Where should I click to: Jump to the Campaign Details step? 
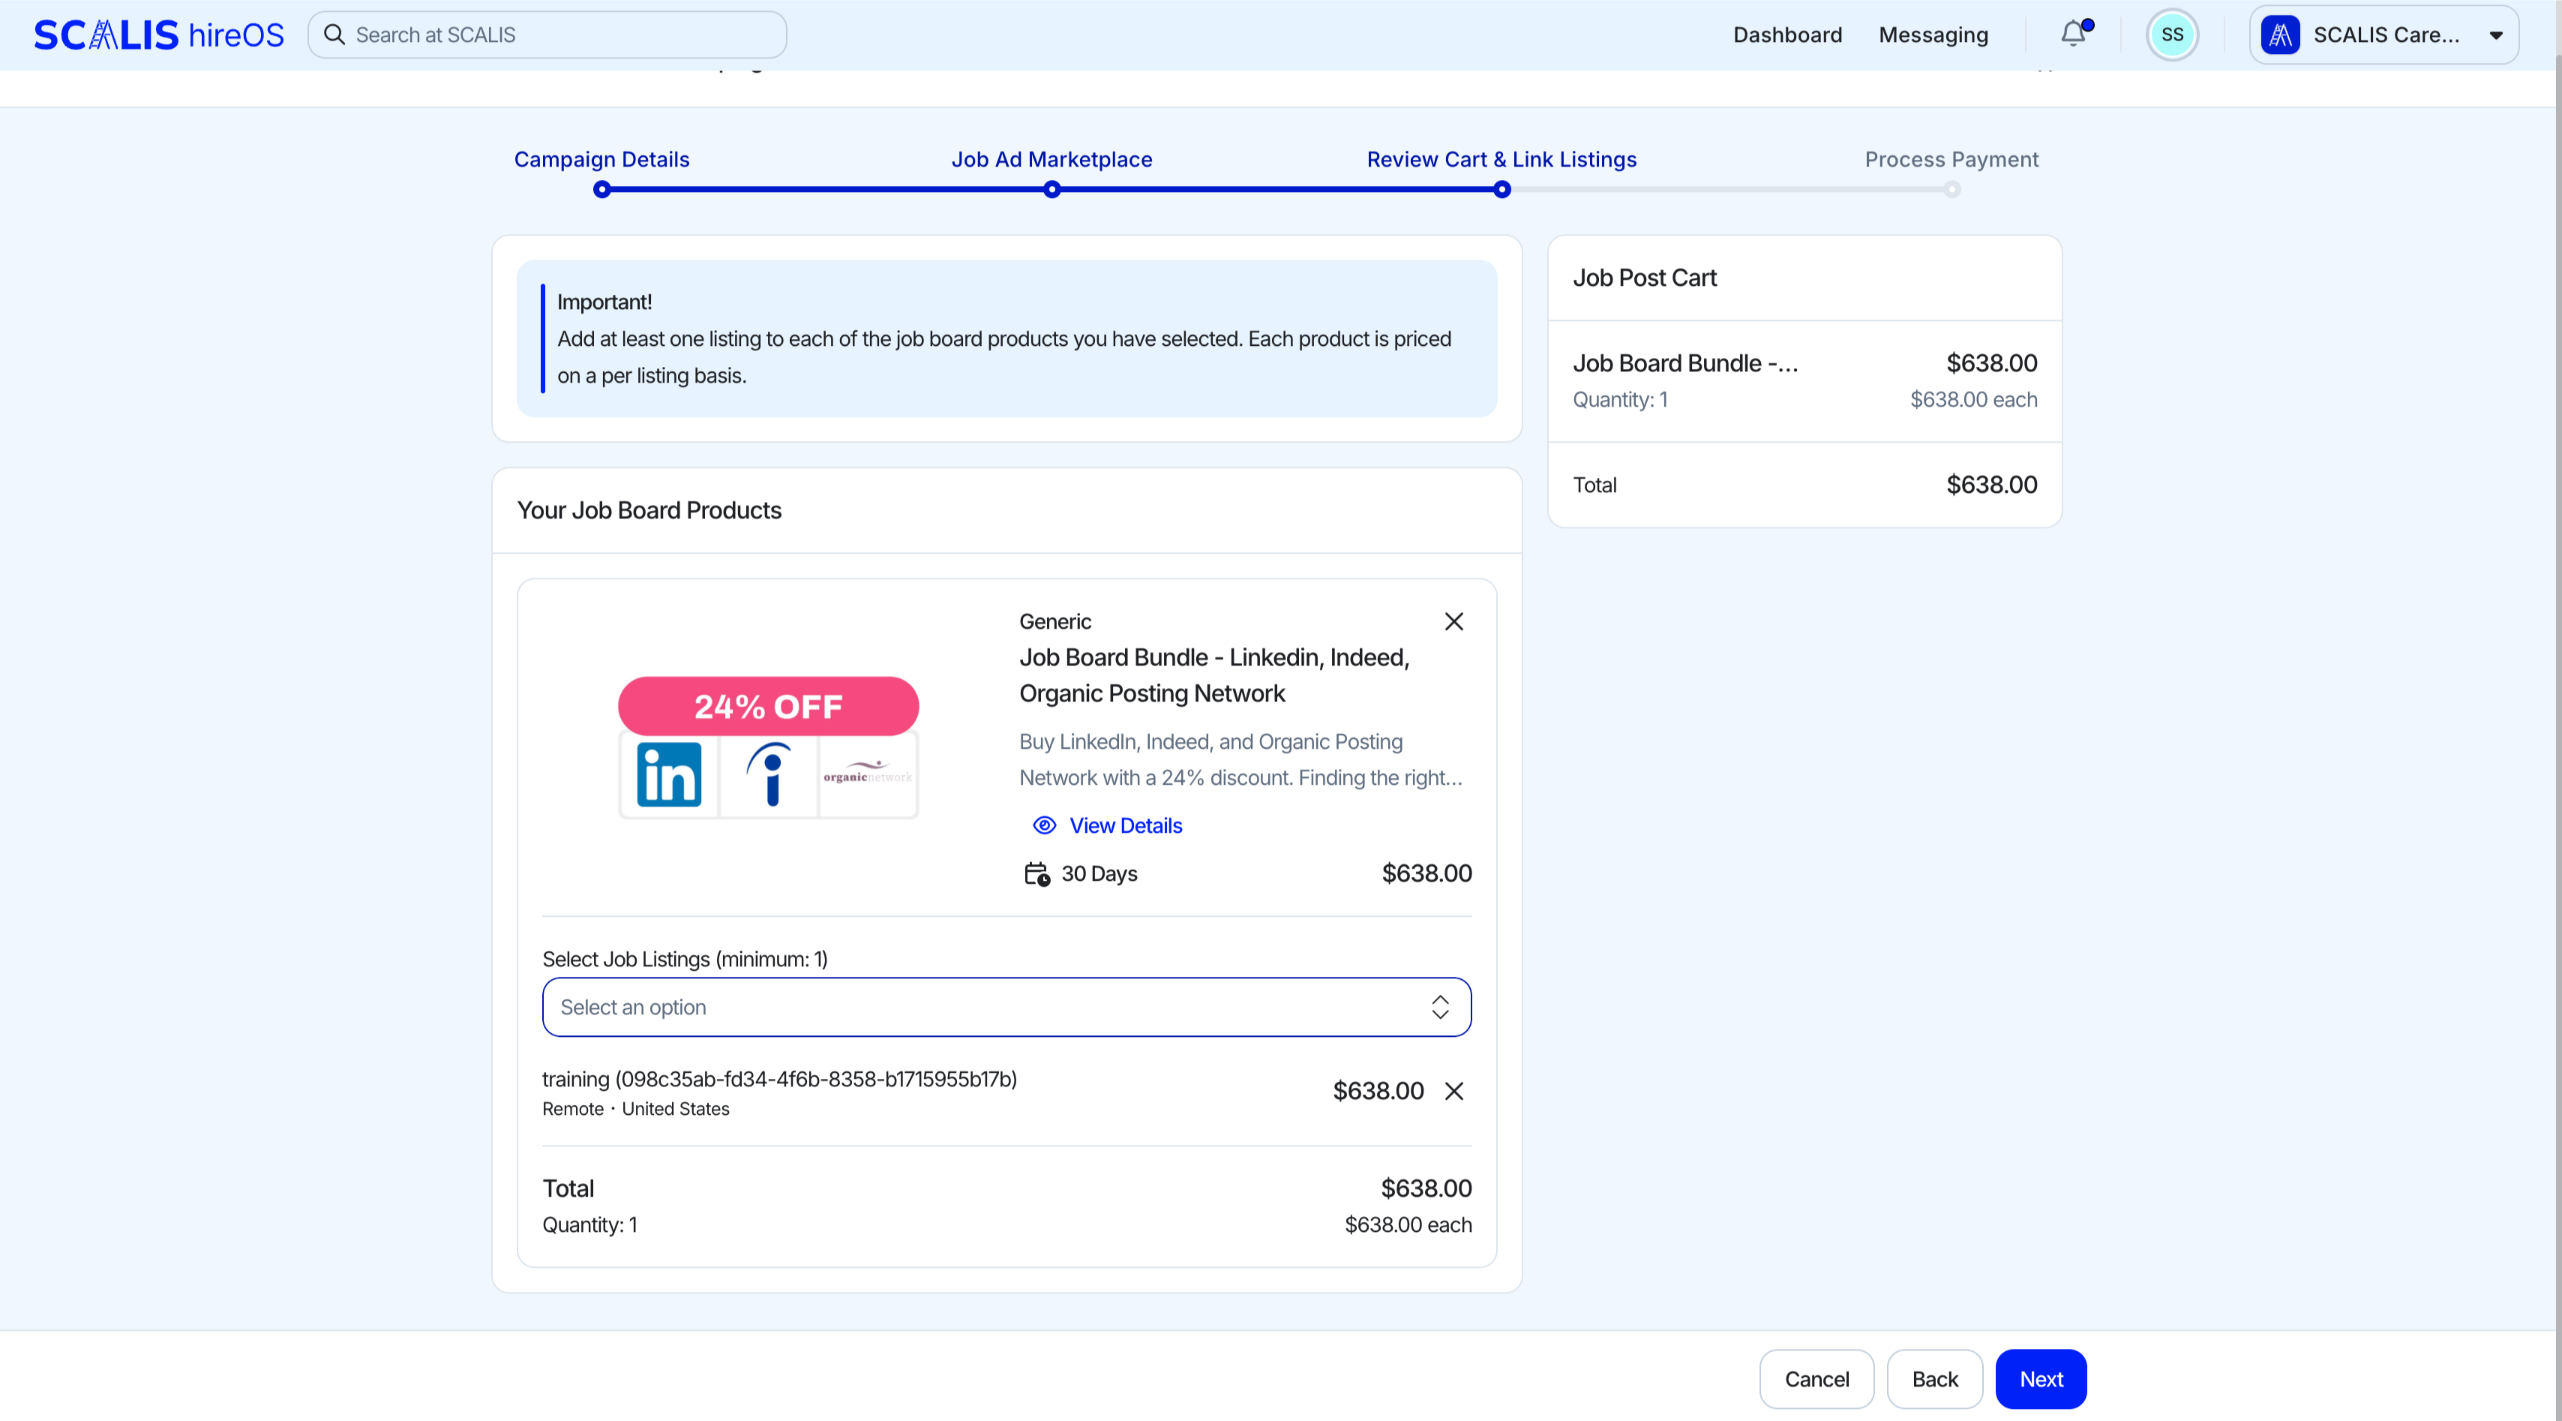click(x=602, y=160)
